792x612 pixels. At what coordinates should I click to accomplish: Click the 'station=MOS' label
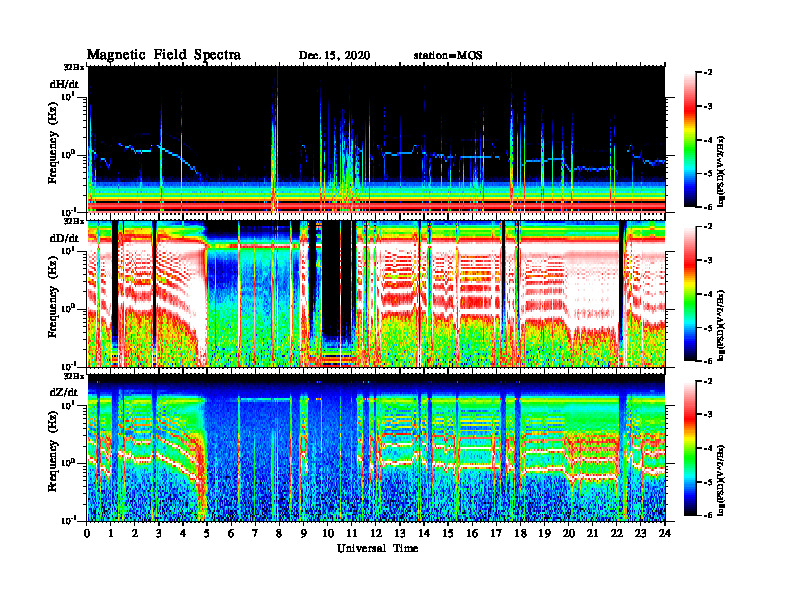coord(448,56)
